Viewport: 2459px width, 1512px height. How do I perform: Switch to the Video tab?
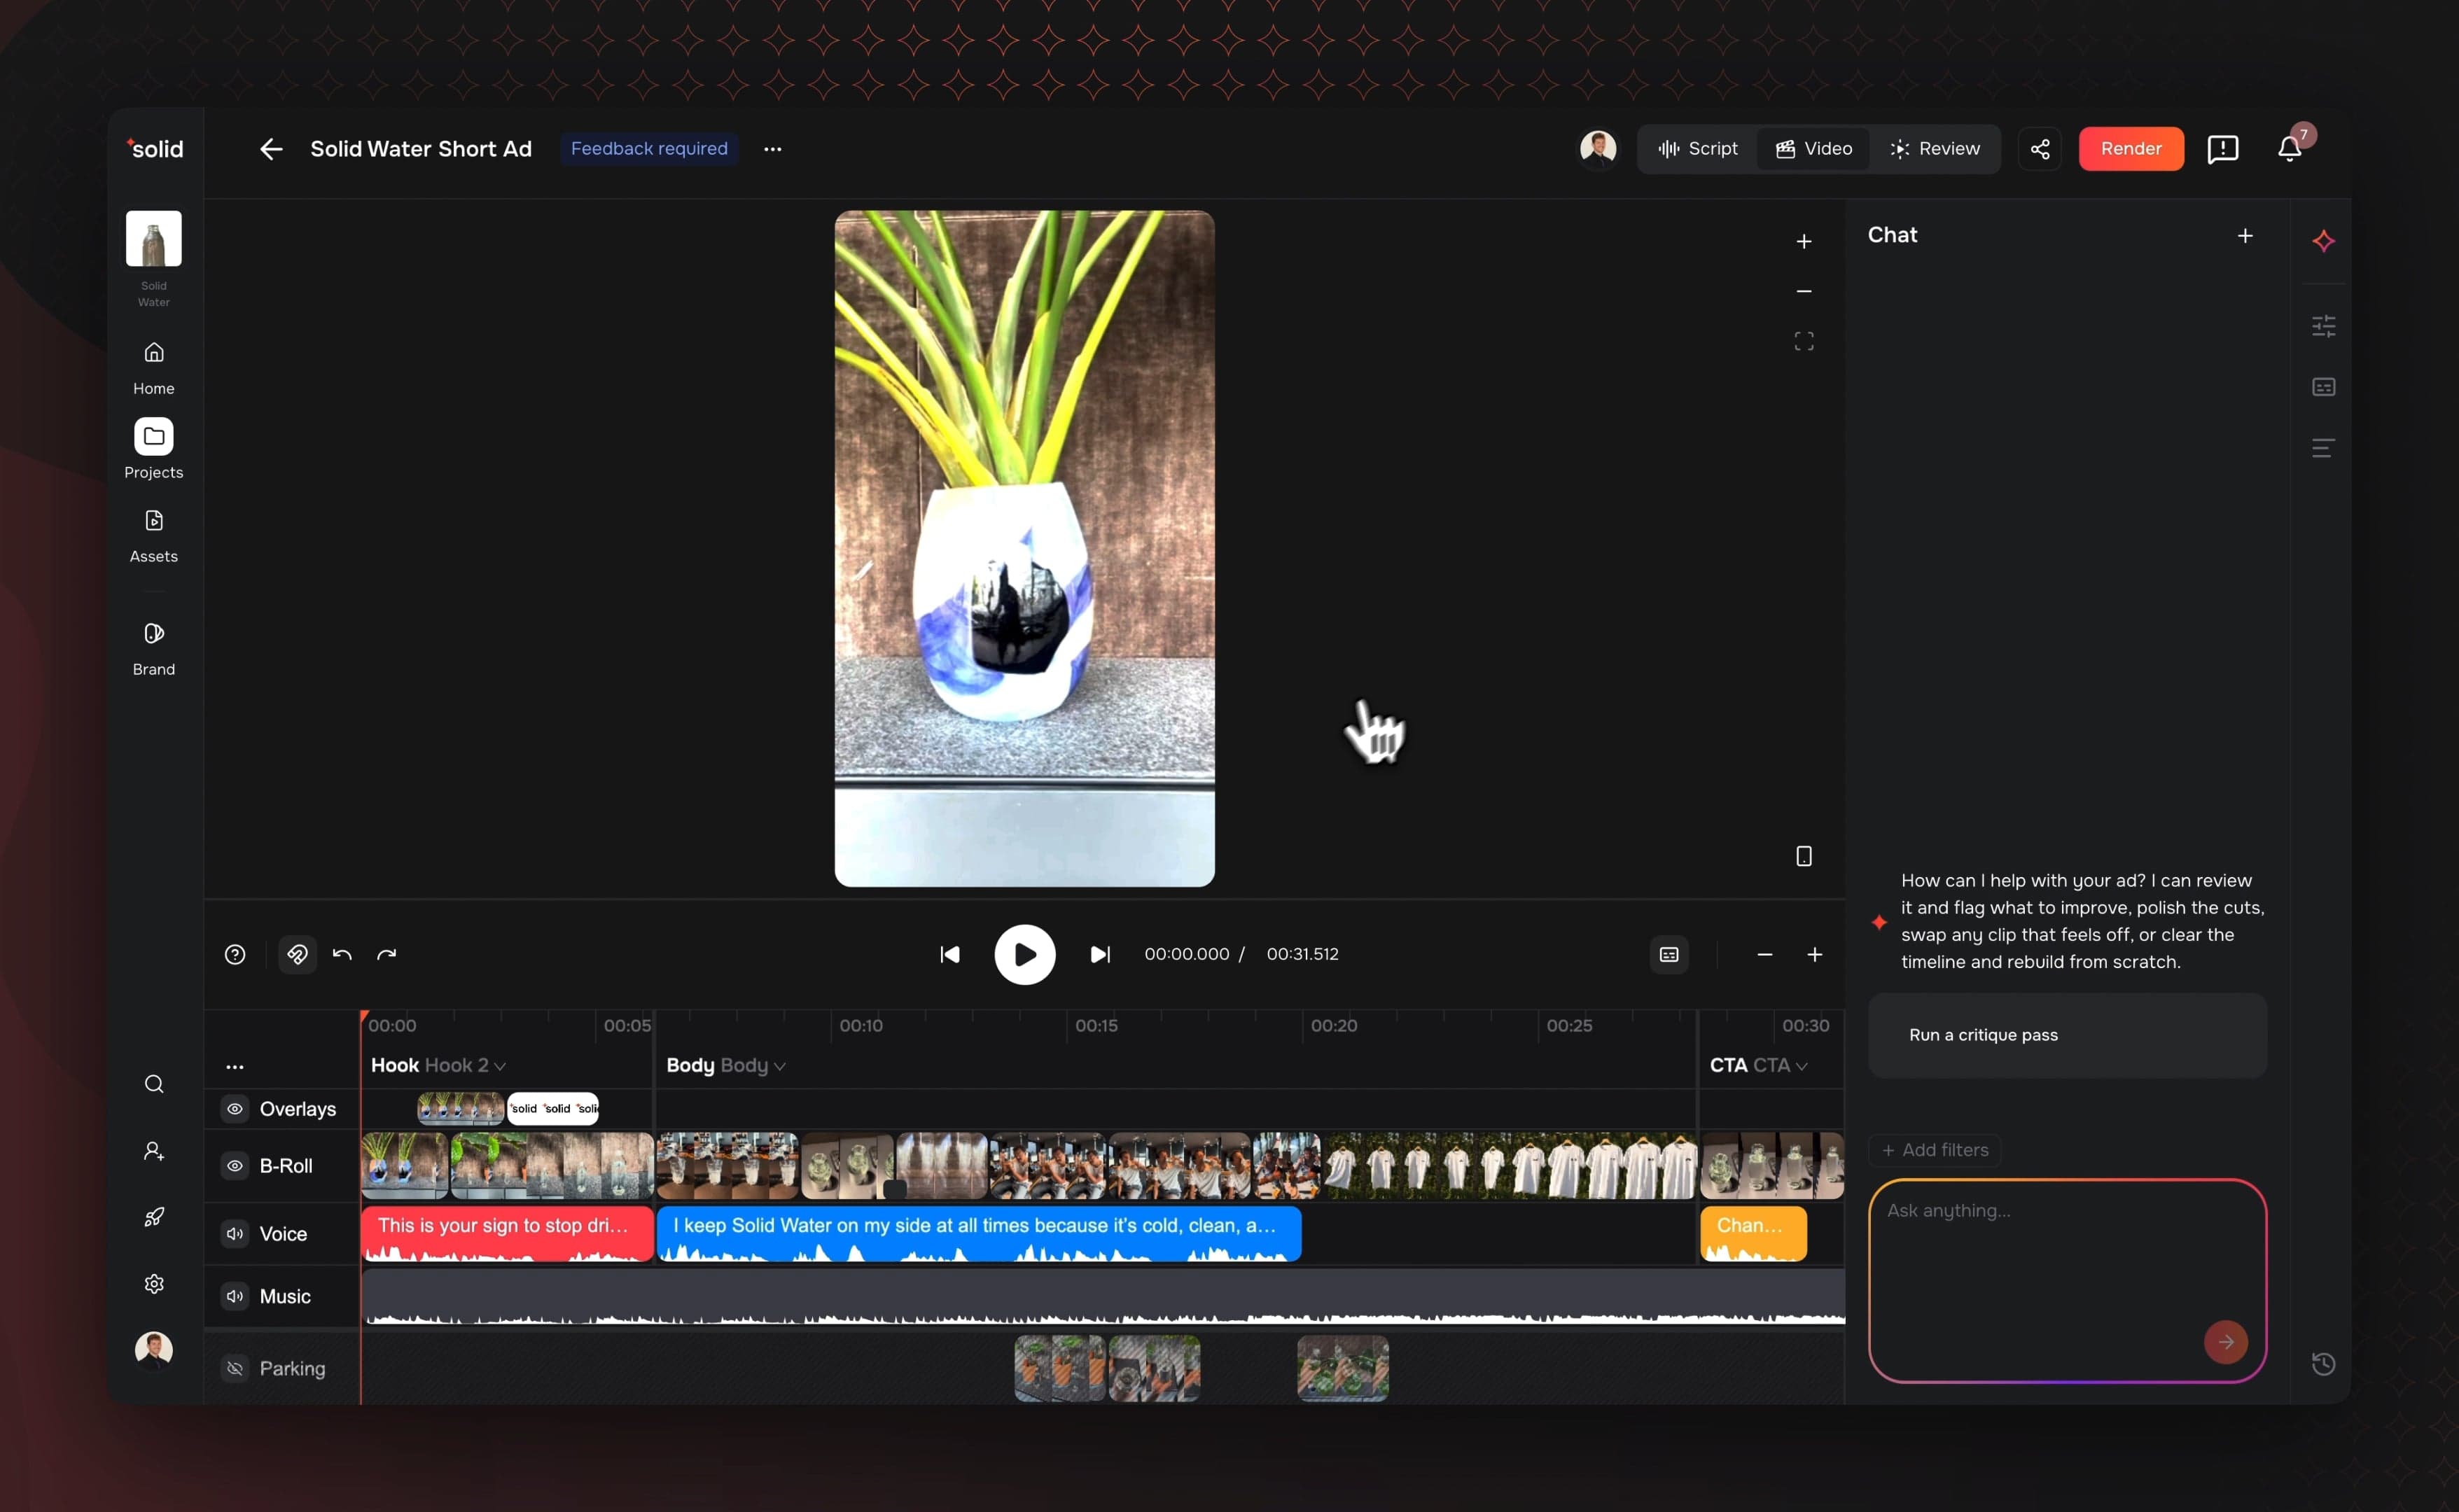pyautogui.click(x=1814, y=149)
